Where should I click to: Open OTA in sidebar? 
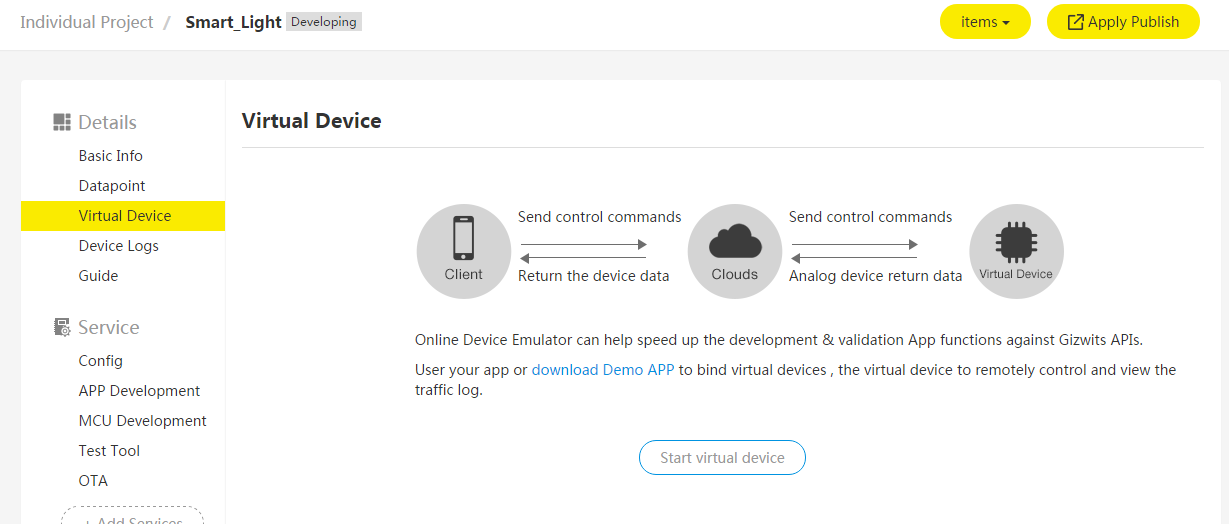coord(93,481)
